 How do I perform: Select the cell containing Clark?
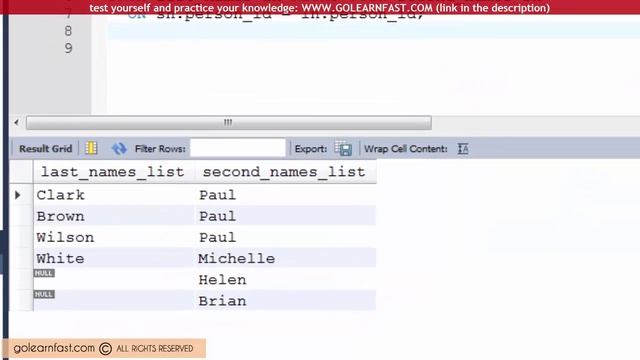[x=114, y=195]
